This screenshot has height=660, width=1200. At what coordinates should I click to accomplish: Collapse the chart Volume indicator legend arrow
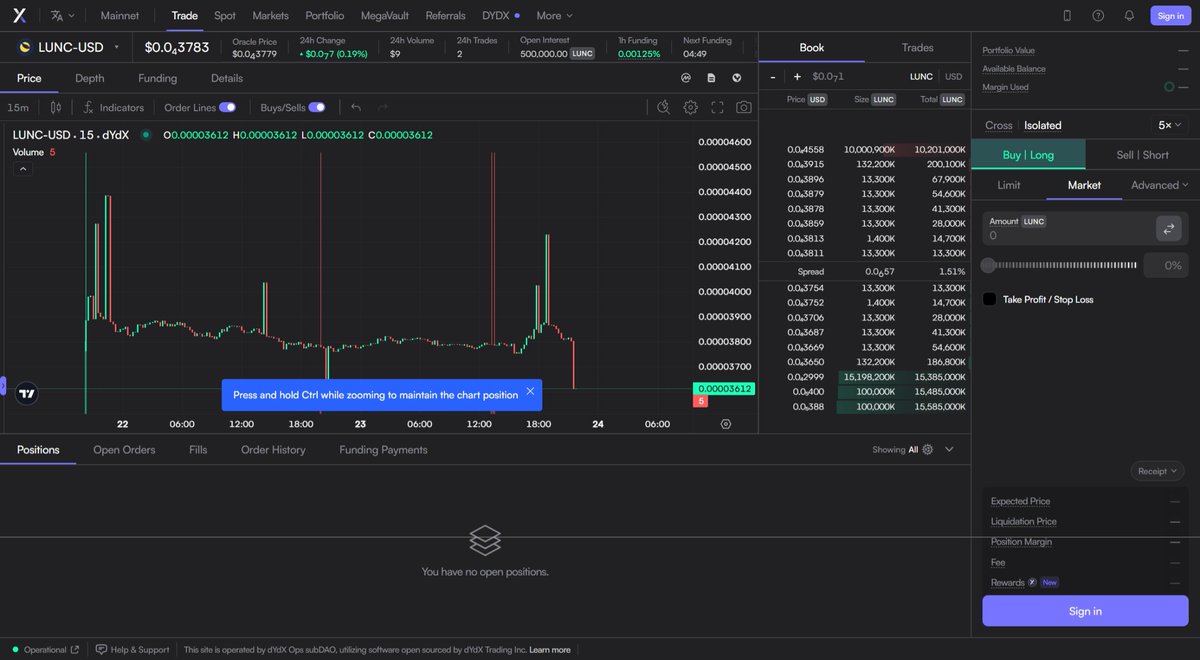click(x=24, y=169)
